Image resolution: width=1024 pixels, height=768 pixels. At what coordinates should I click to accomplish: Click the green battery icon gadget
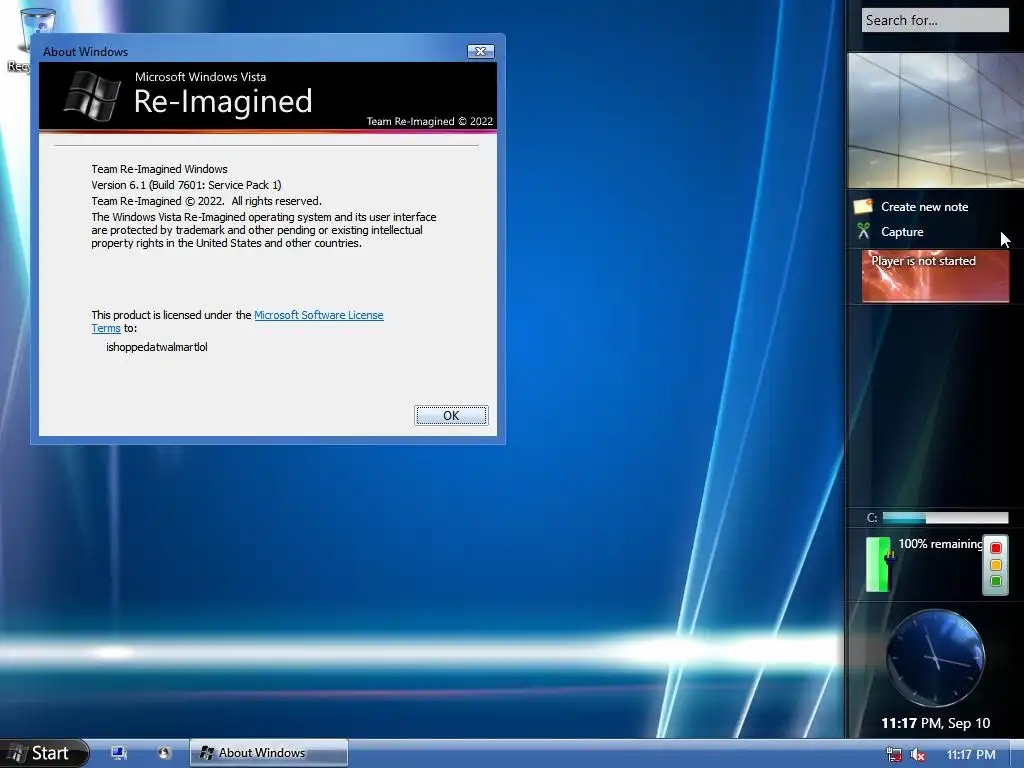[878, 564]
